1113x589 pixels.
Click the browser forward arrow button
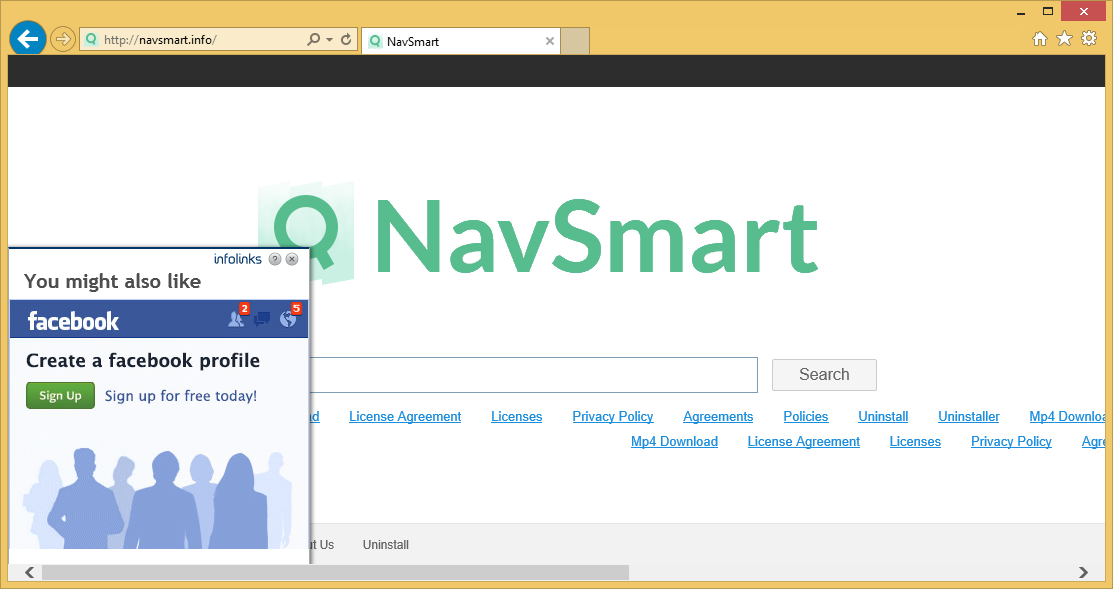click(63, 39)
